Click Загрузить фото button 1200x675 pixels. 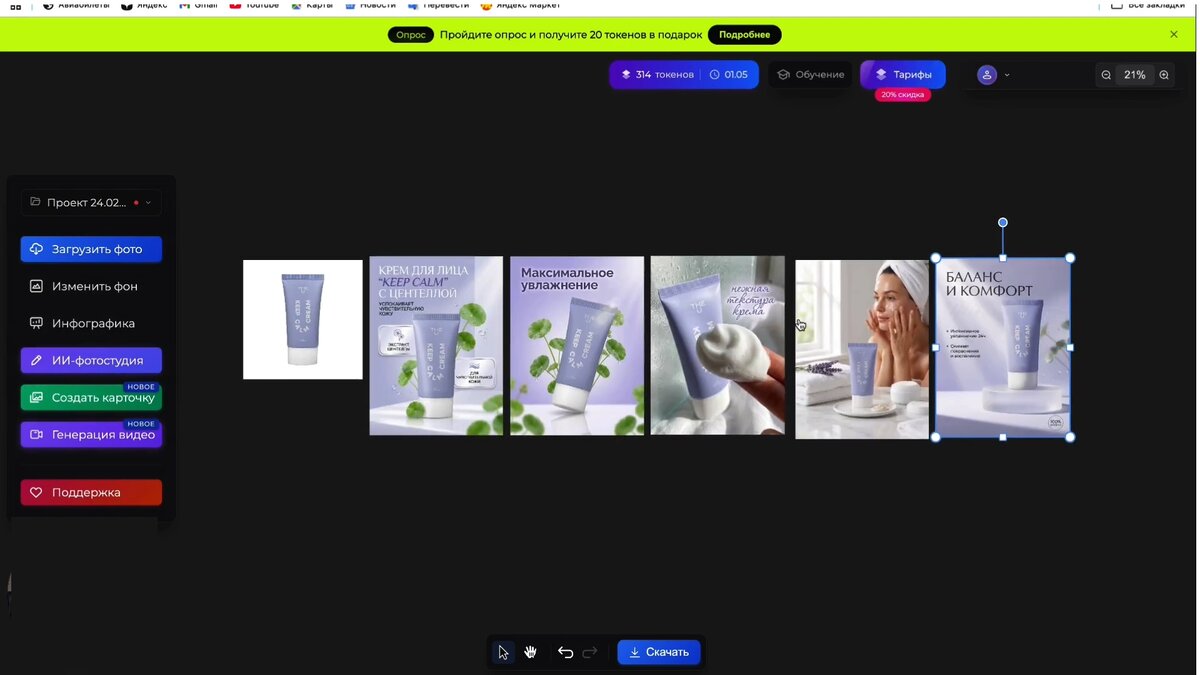coord(91,249)
